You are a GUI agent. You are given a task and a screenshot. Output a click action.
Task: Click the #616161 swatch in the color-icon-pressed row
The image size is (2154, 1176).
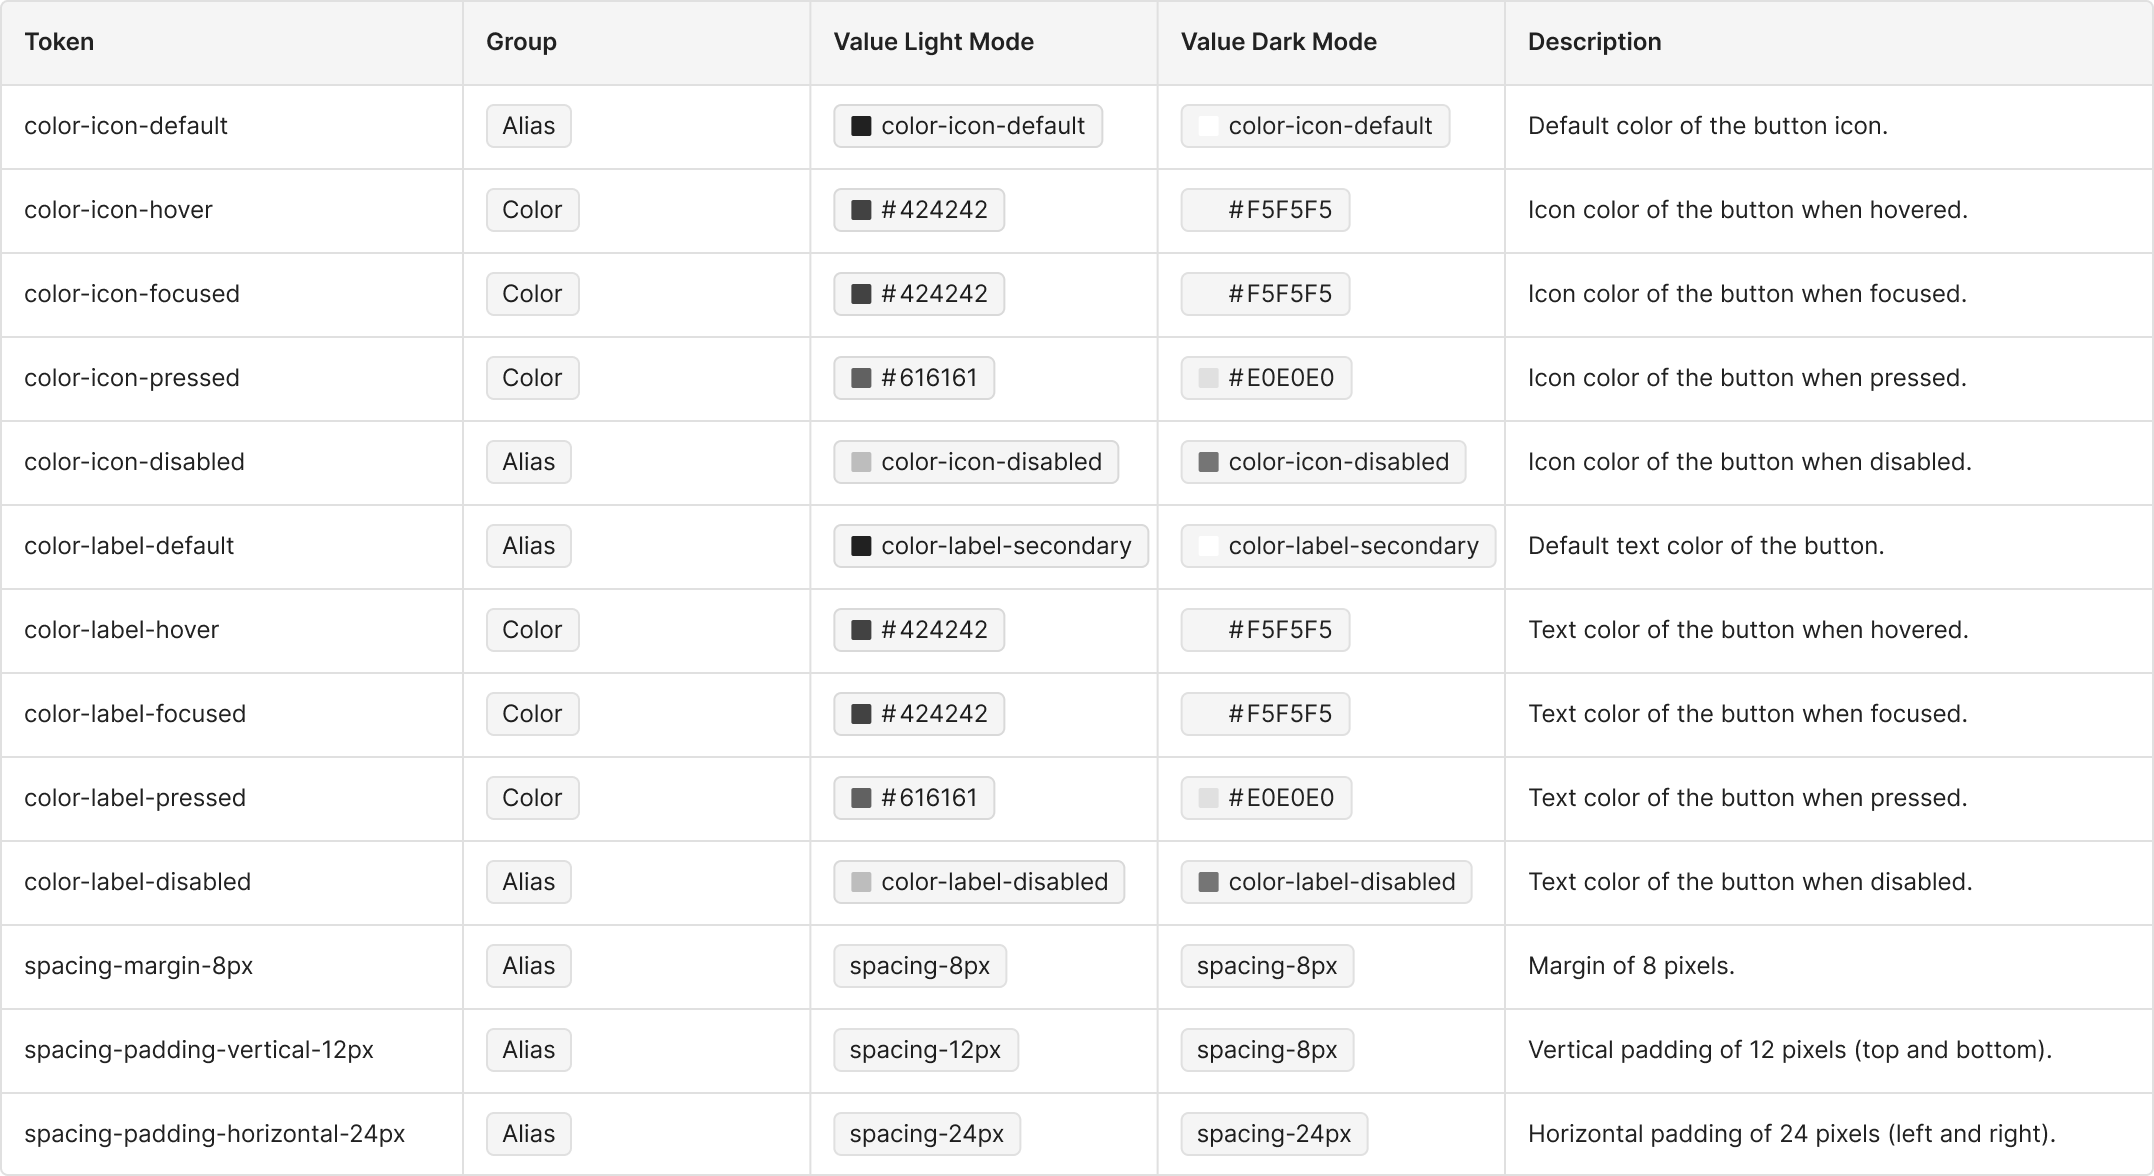coord(860,378)
